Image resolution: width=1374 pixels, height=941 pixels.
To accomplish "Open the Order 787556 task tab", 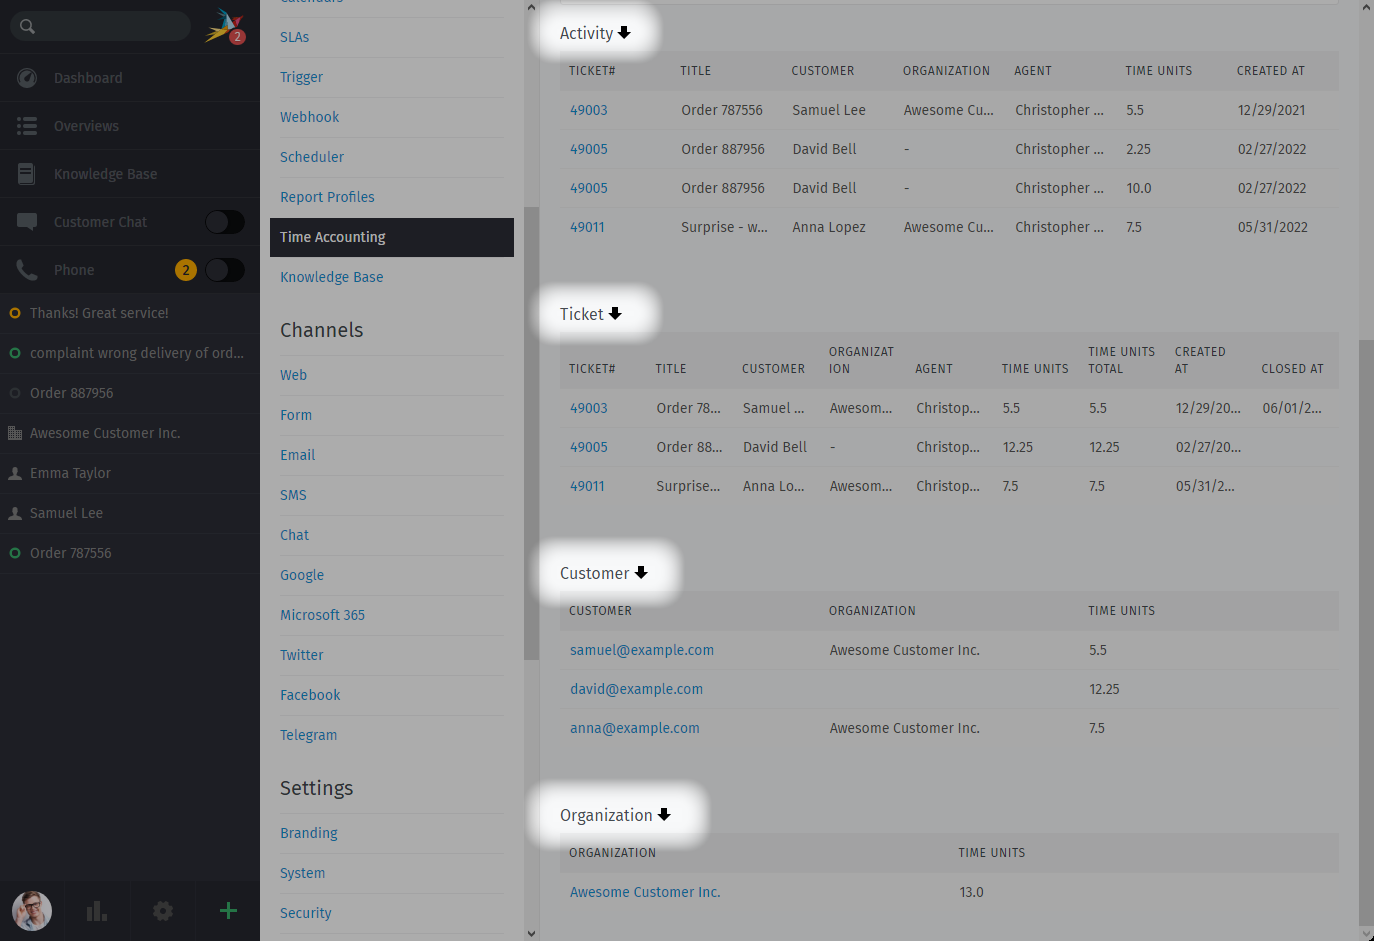I will (130, 553).
